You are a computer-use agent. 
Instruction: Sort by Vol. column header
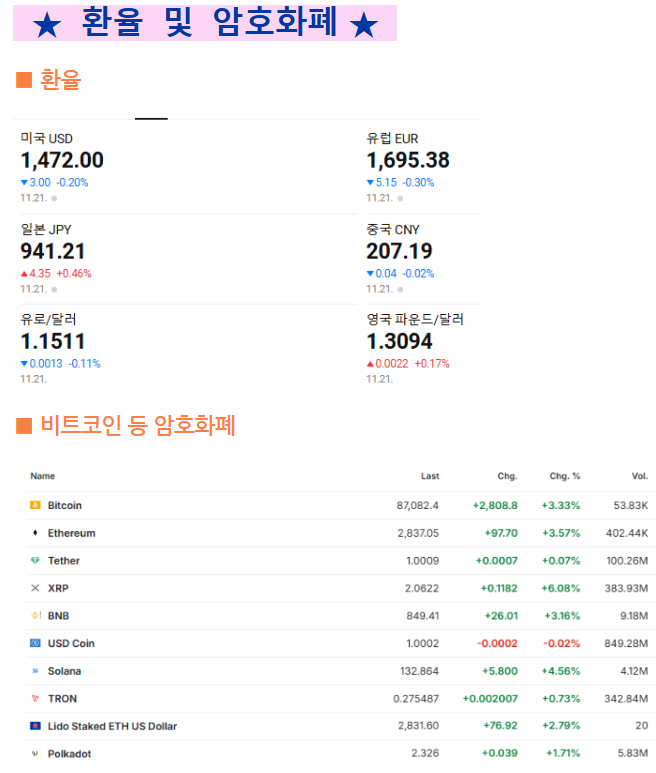tap(639, 476)
